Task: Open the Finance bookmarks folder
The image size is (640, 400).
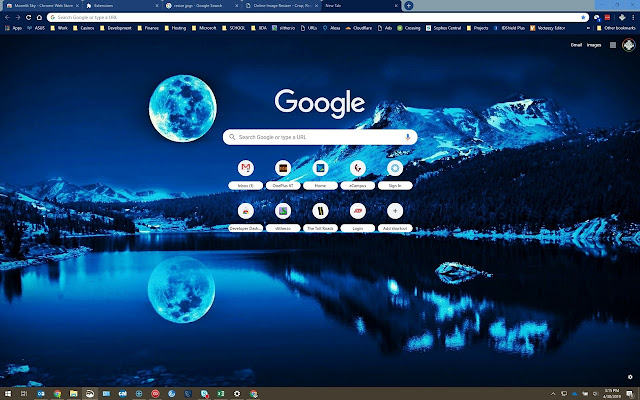Action: point(148,28)
